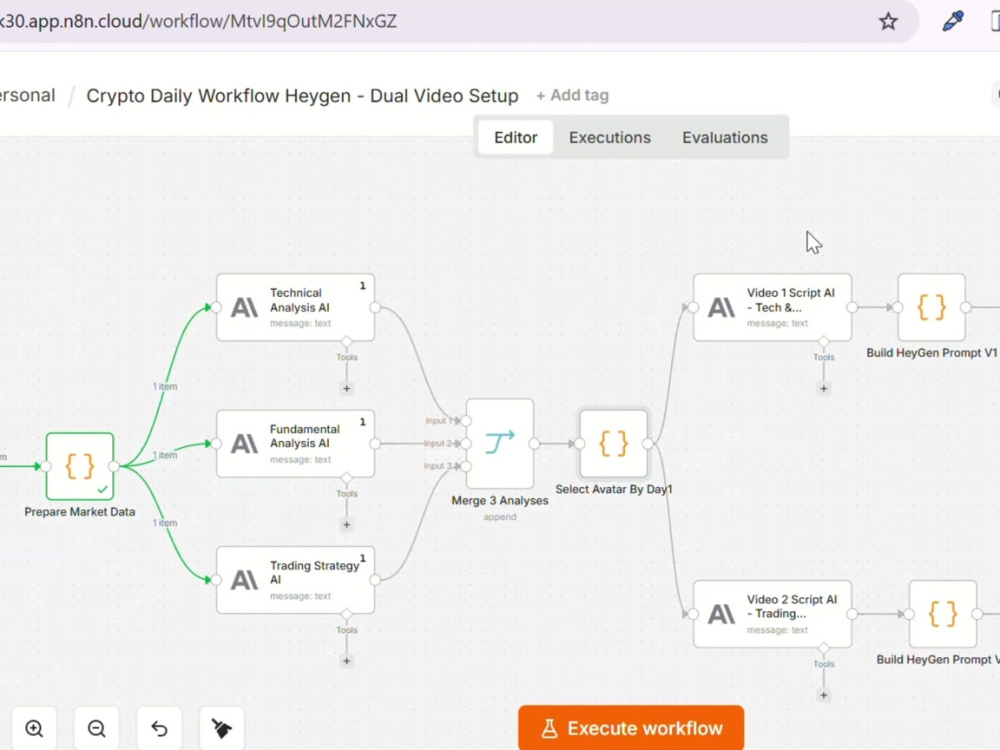Add a tool to Video 1 Script AI
Screen dimensions: 1000x750
tap(823, 388)
